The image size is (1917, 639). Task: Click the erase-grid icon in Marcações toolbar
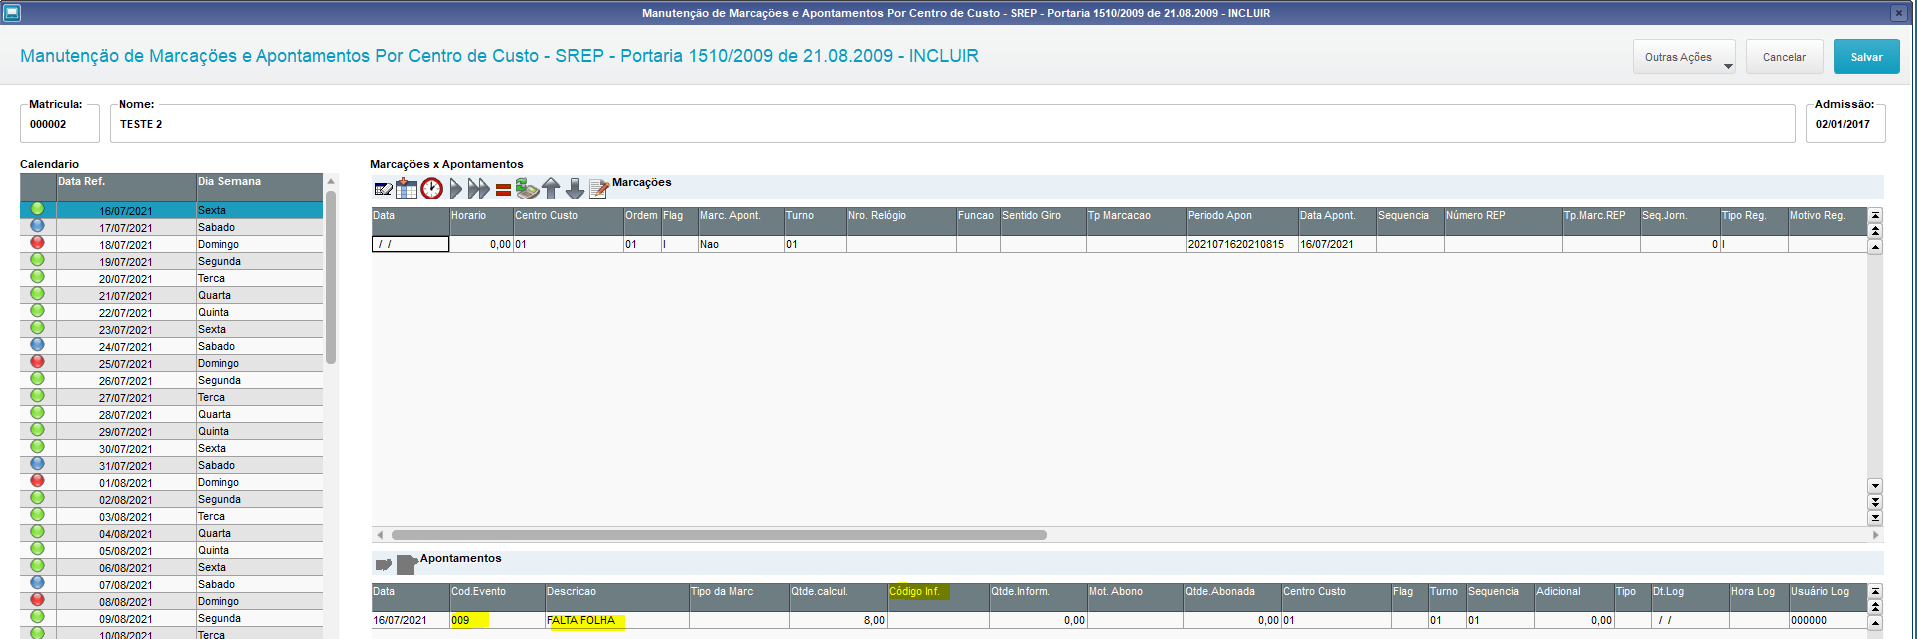(x=383, y=189)
